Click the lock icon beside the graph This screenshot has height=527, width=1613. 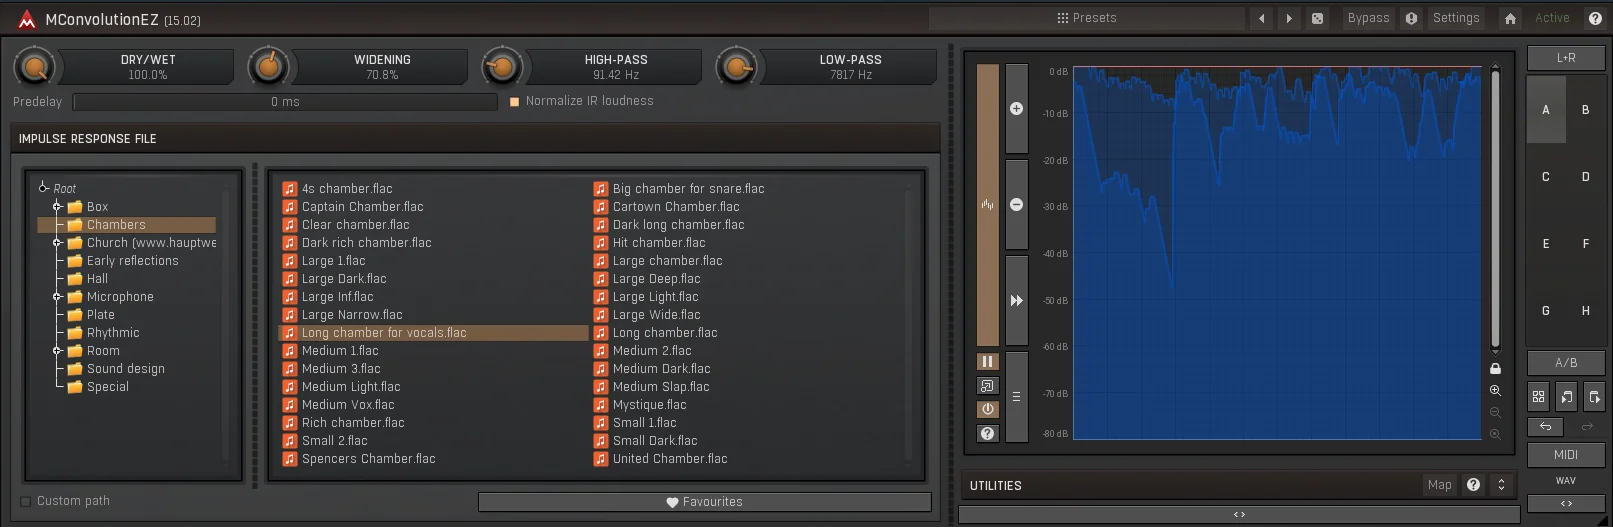[x=1495, y=368]
